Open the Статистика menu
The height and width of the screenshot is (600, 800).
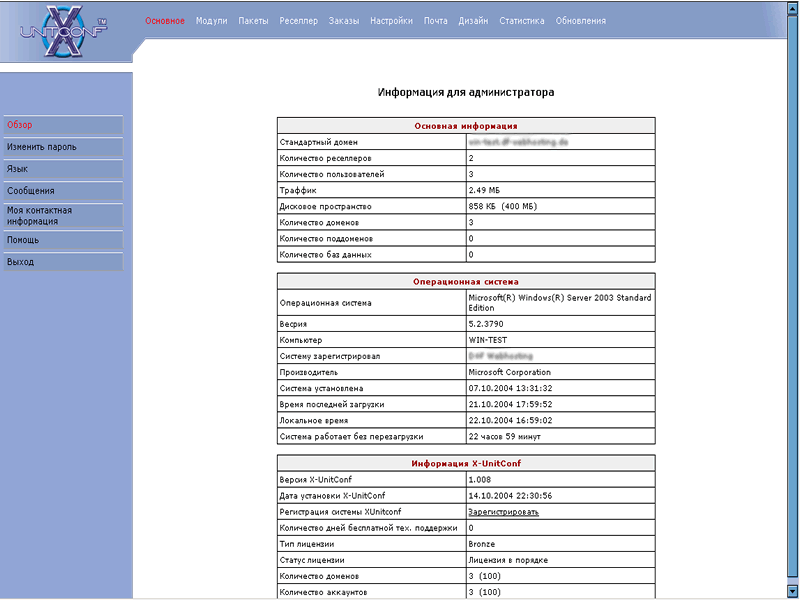(x=521, y=21)
